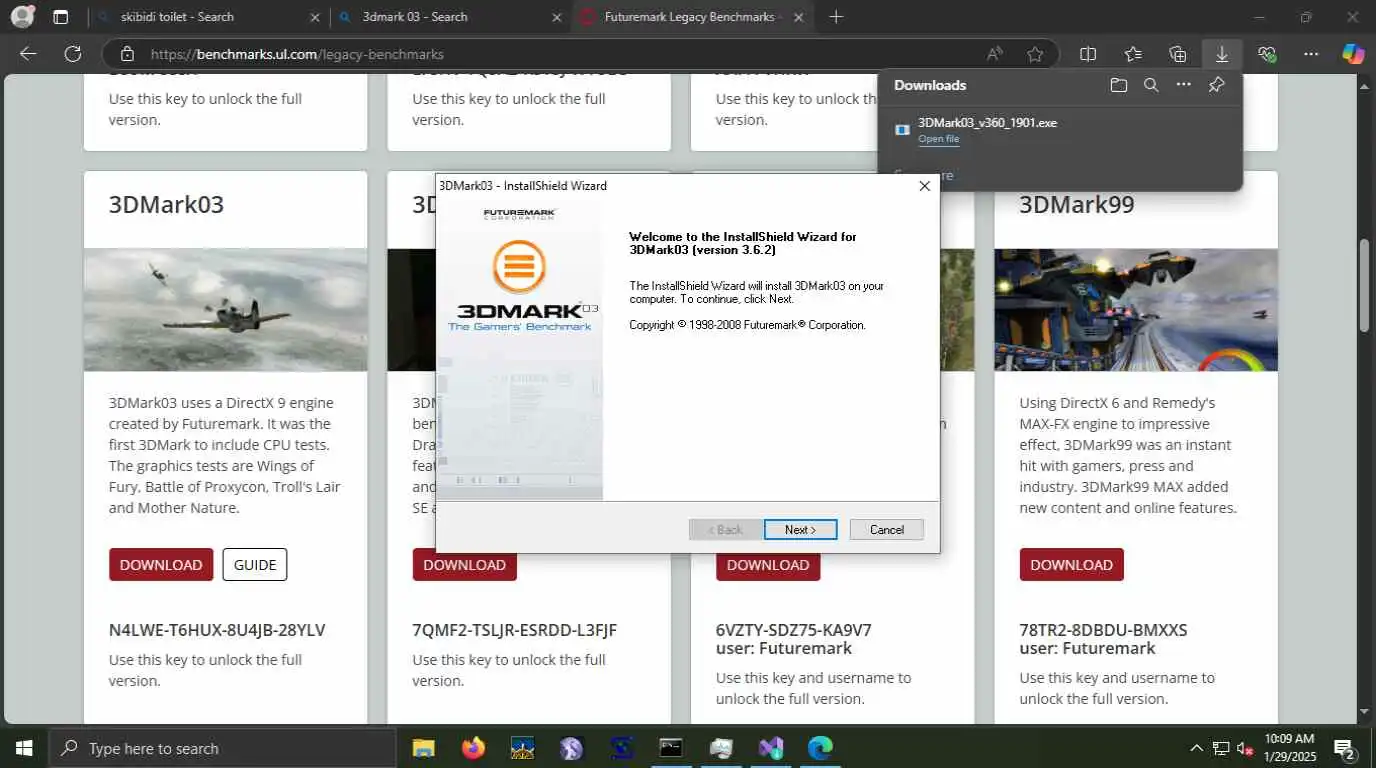Add this page to favorites star icon
Screen dimensions: 1376x768
click(1035, 54)
